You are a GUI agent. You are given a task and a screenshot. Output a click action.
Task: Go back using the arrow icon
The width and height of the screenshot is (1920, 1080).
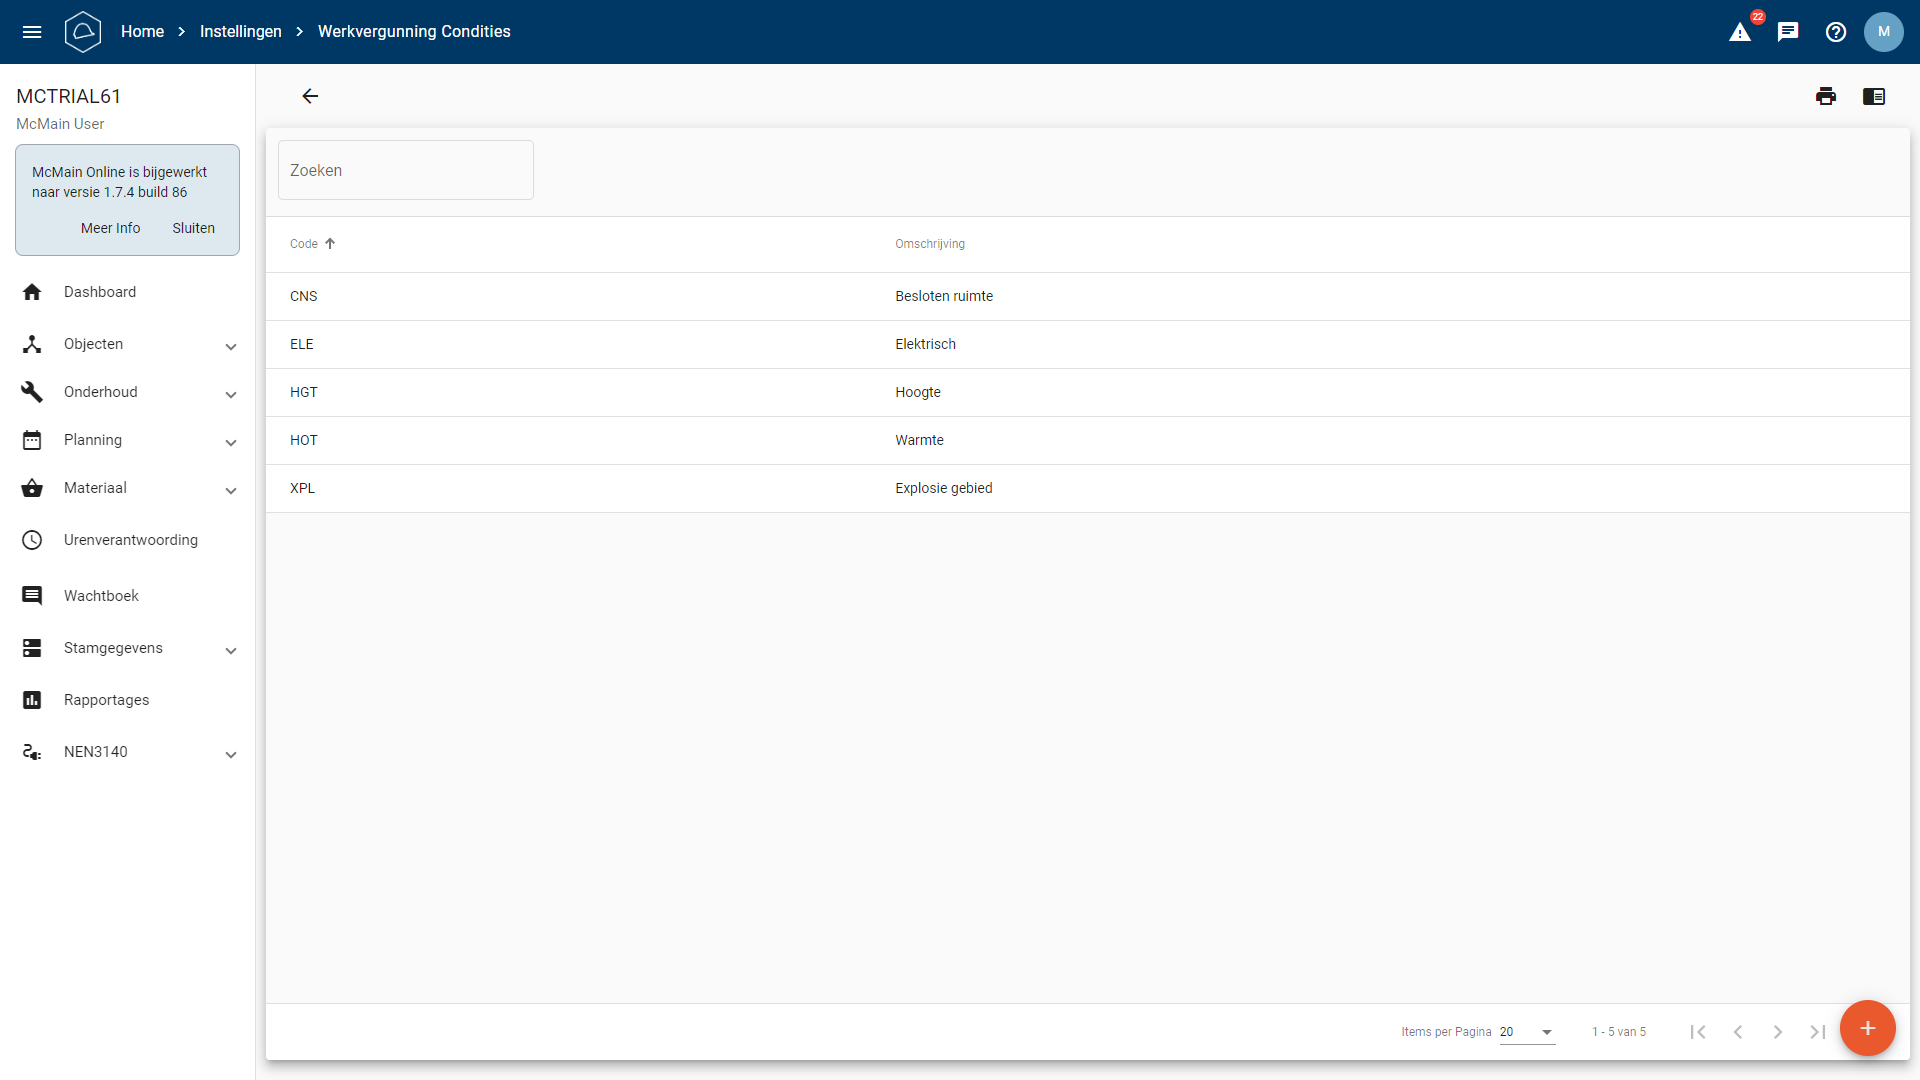click(310, 96)
